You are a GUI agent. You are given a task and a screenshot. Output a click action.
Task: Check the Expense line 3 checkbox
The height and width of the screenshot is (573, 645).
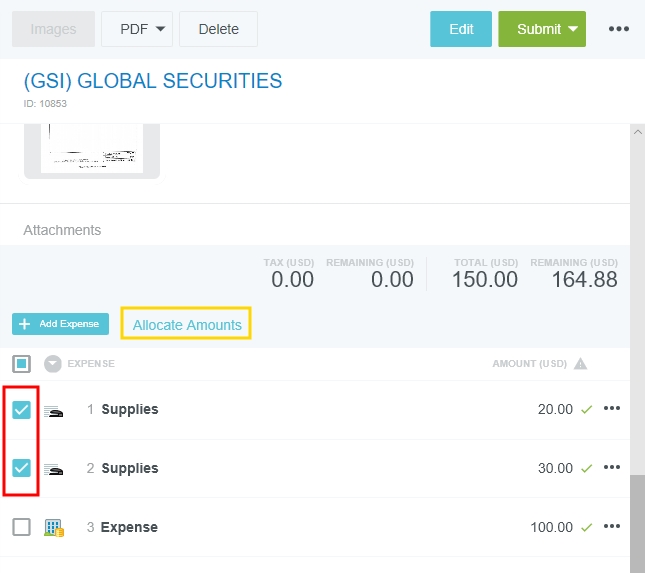pyautogui.click(x=21, y=527)
